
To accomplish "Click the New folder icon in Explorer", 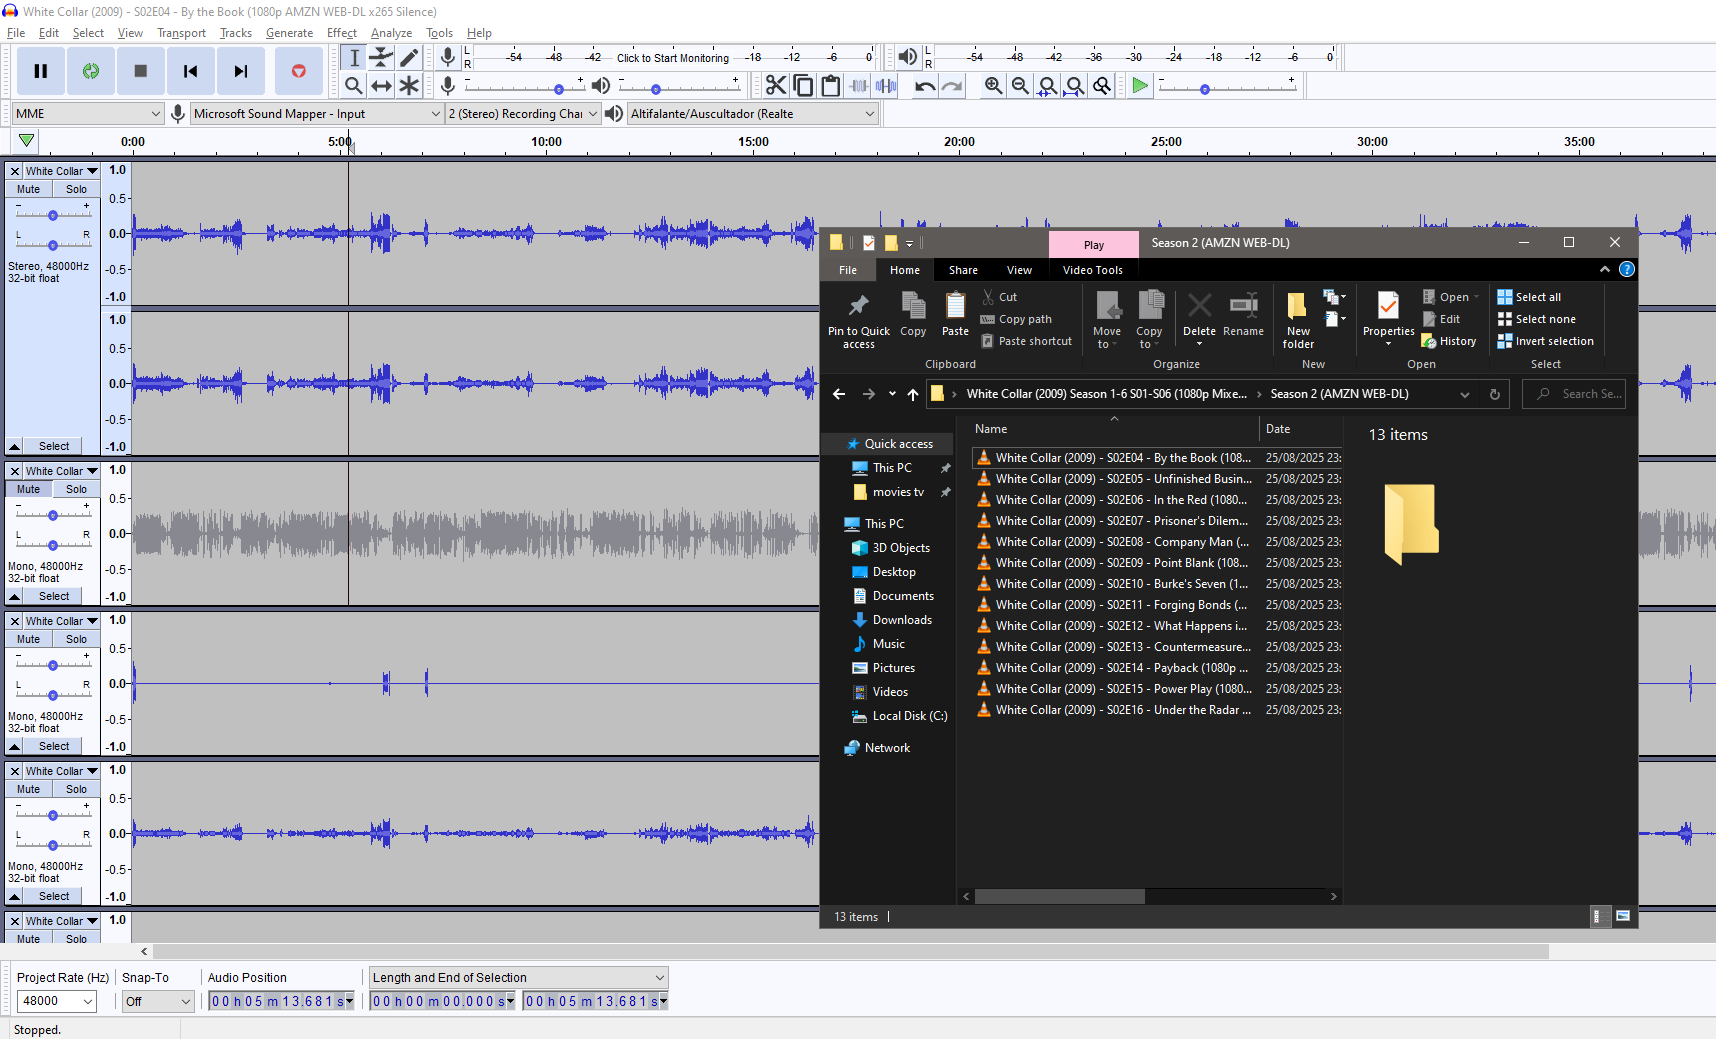I will click(x=1298, y=321).
